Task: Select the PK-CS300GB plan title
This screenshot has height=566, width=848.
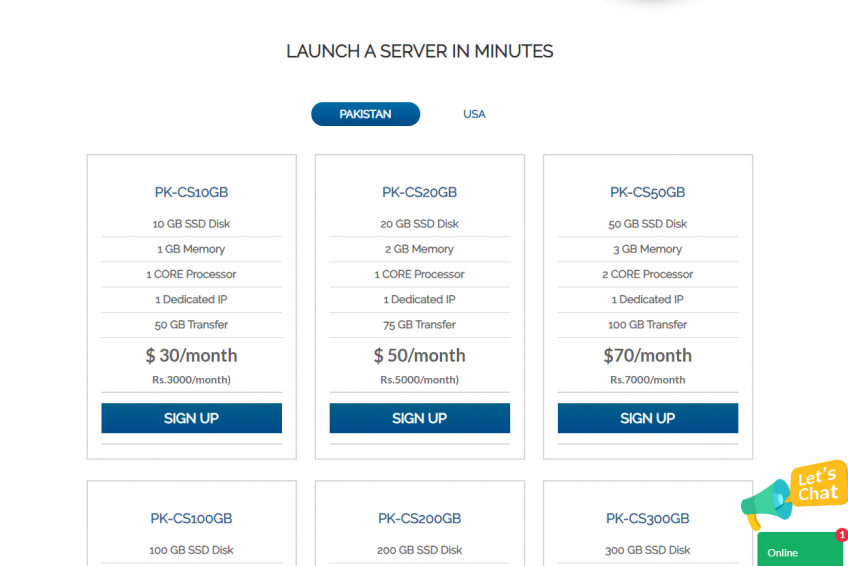Action: [647, 518]
